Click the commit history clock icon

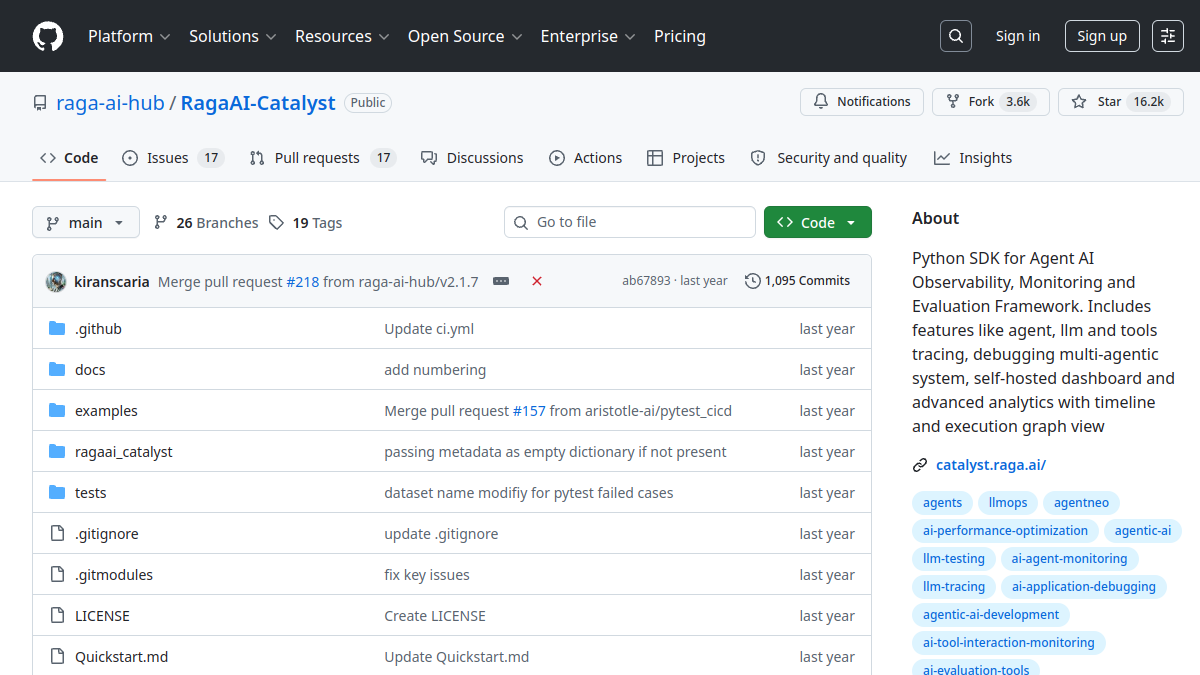point(753,281)
